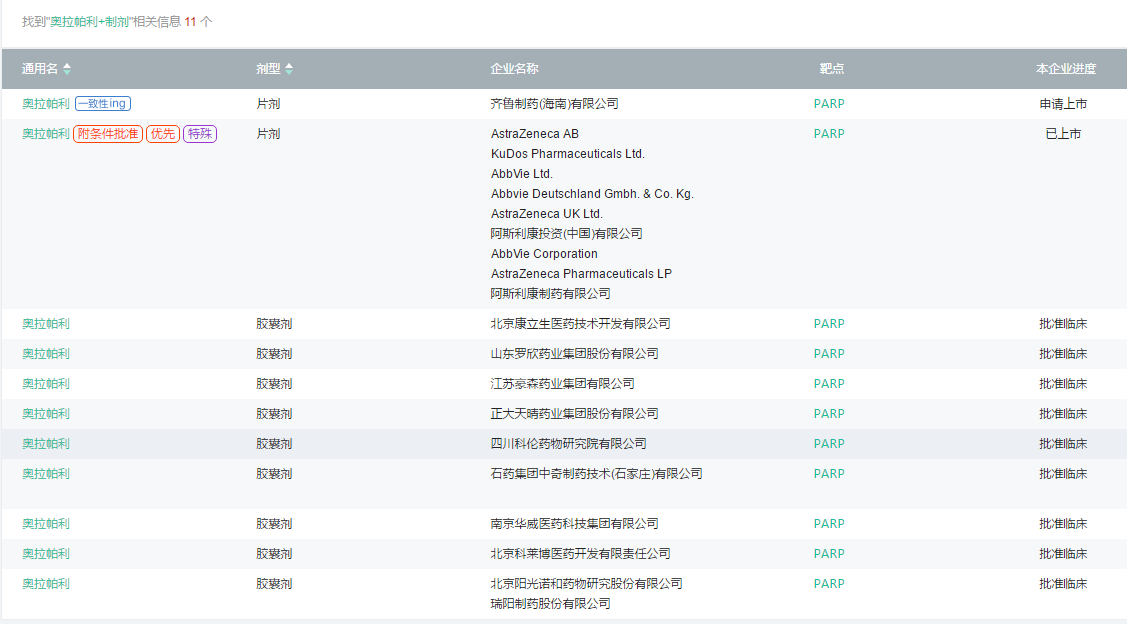
Task: Click PARP target for 山东罗欣药业
Action: 829,354
